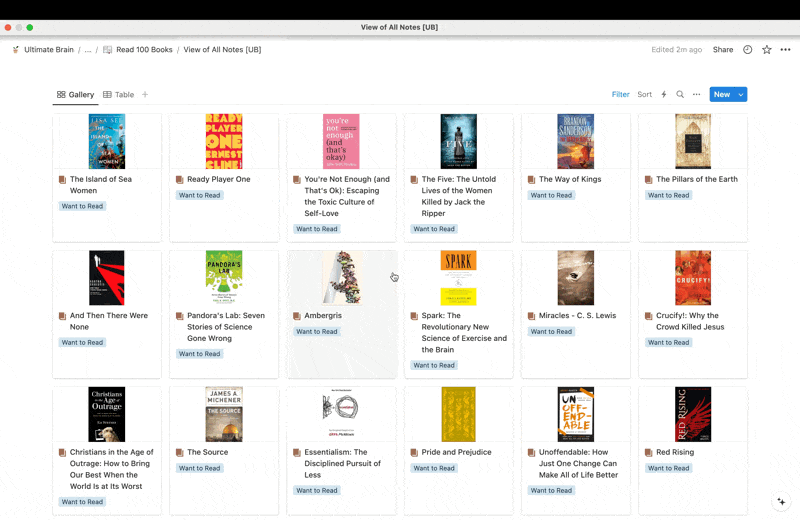Click the page icon beside Red Rising
The height and width of the screenshot is (520, 800).
pyautogui.click(x=648, y=453)
